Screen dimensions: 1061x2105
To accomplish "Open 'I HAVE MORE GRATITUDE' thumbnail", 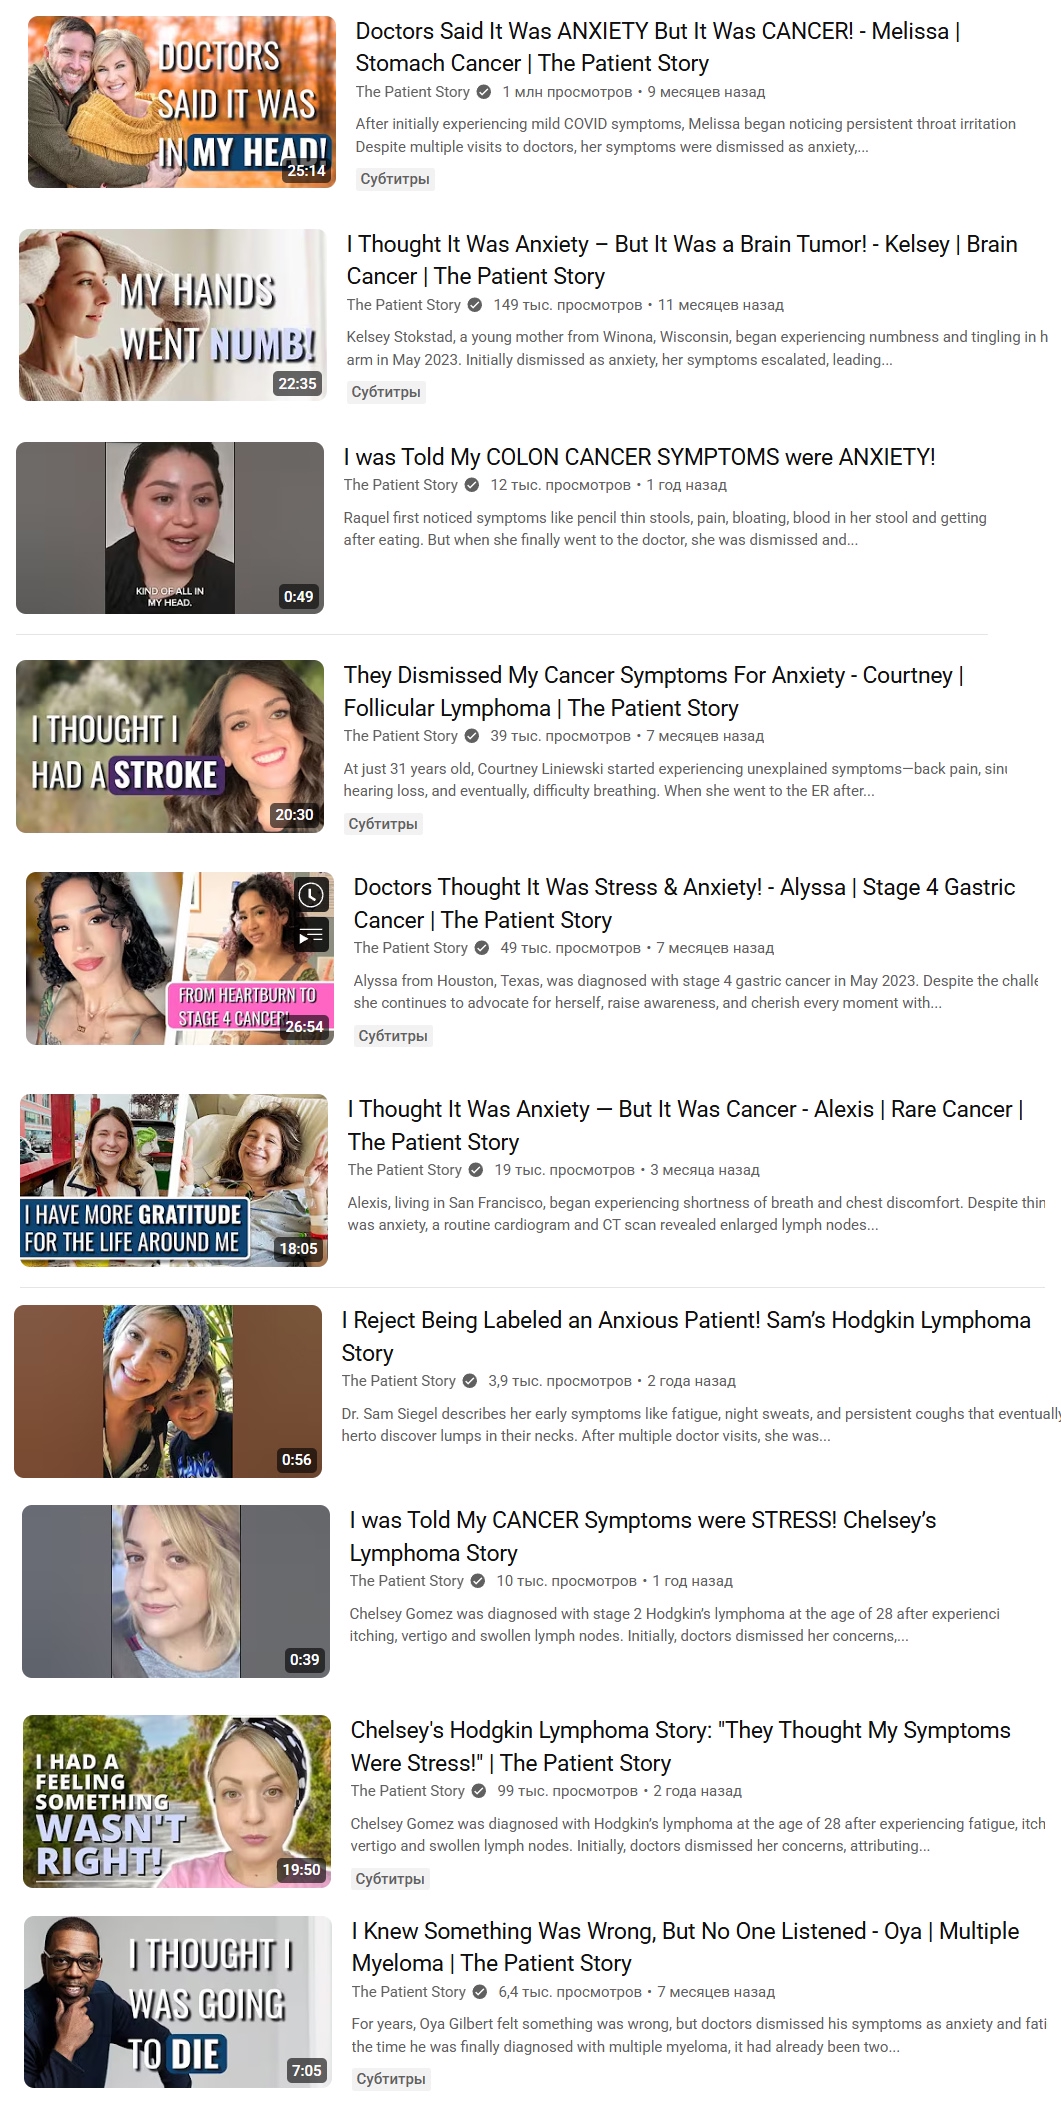I will point(174,1180).
